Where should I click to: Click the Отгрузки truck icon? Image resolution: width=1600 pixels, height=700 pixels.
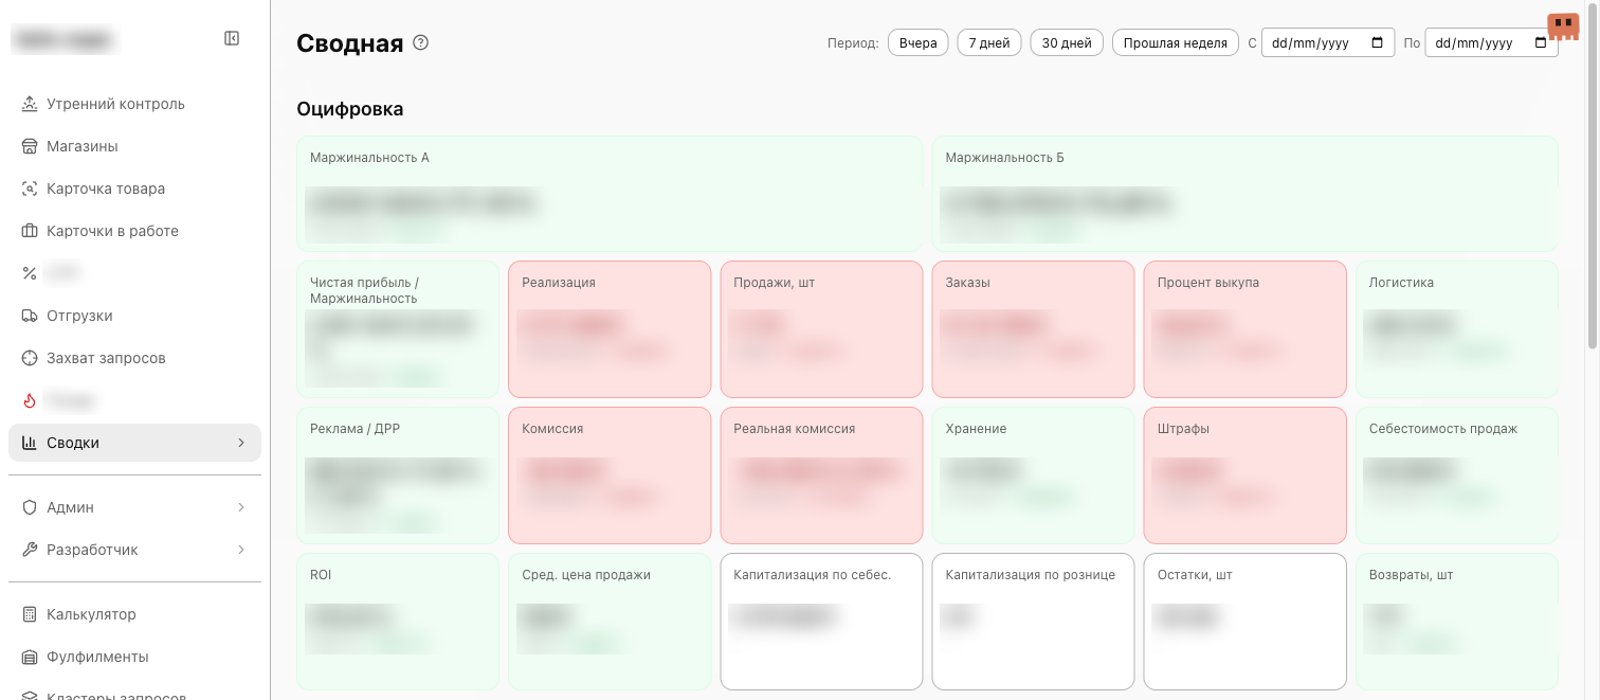point(30,315)
